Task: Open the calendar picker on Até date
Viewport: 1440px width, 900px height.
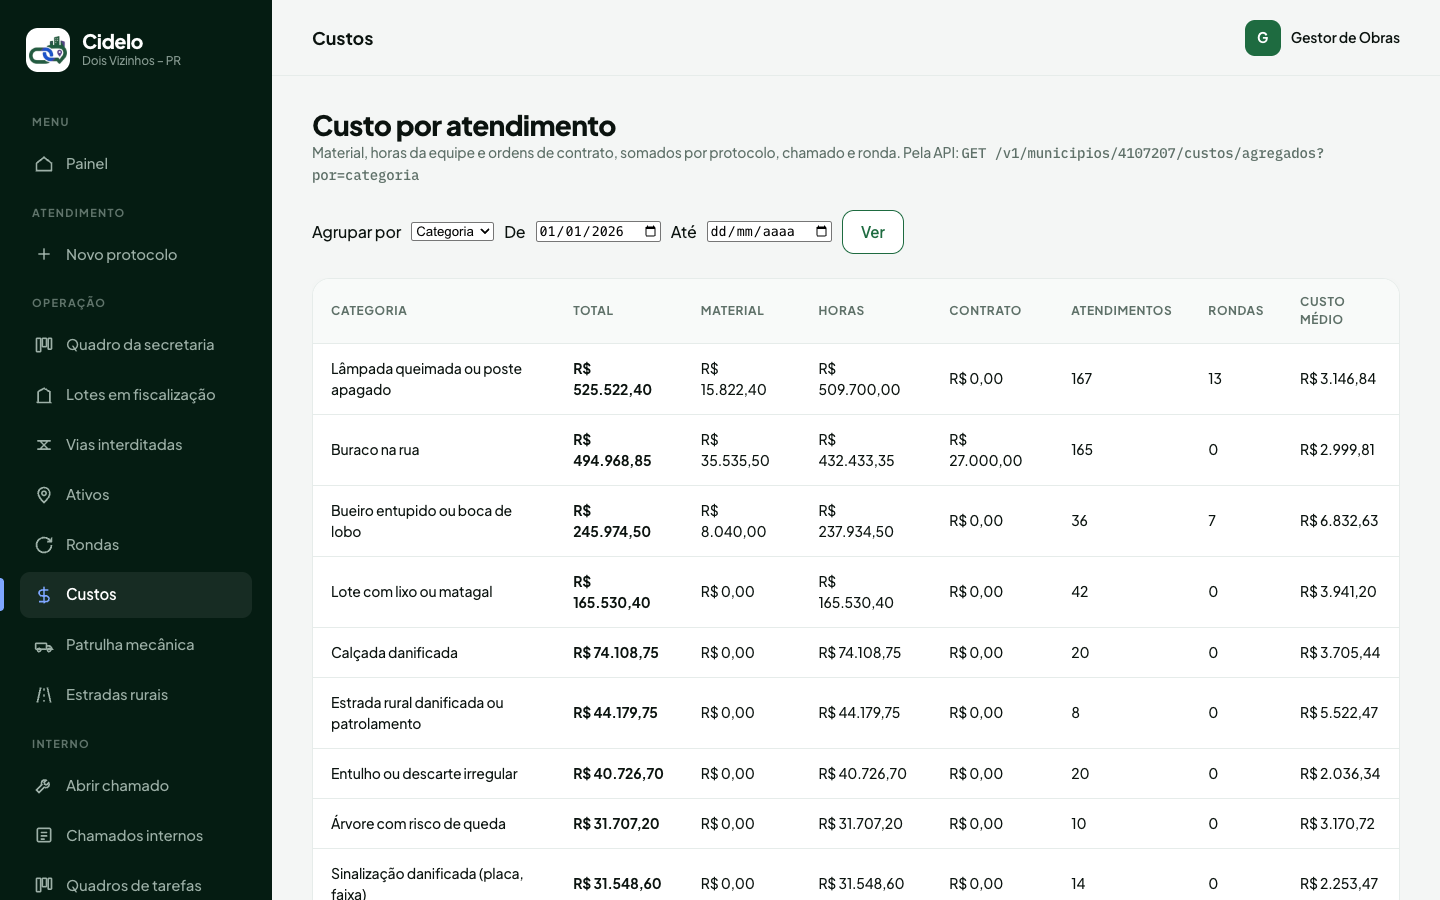Action: click(x=822, y=232)
